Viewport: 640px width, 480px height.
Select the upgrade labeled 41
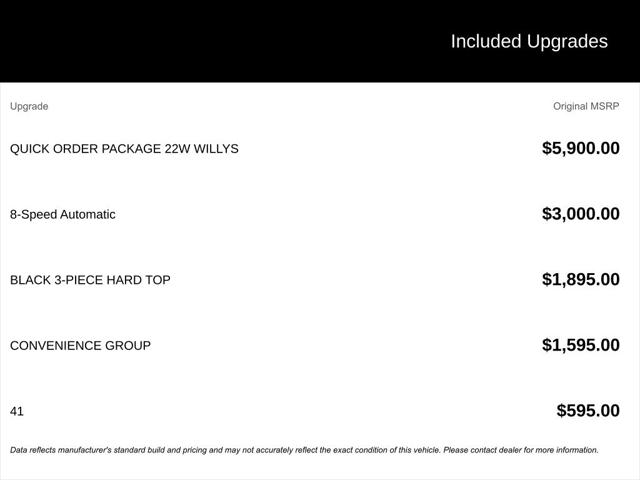[17, 411]
